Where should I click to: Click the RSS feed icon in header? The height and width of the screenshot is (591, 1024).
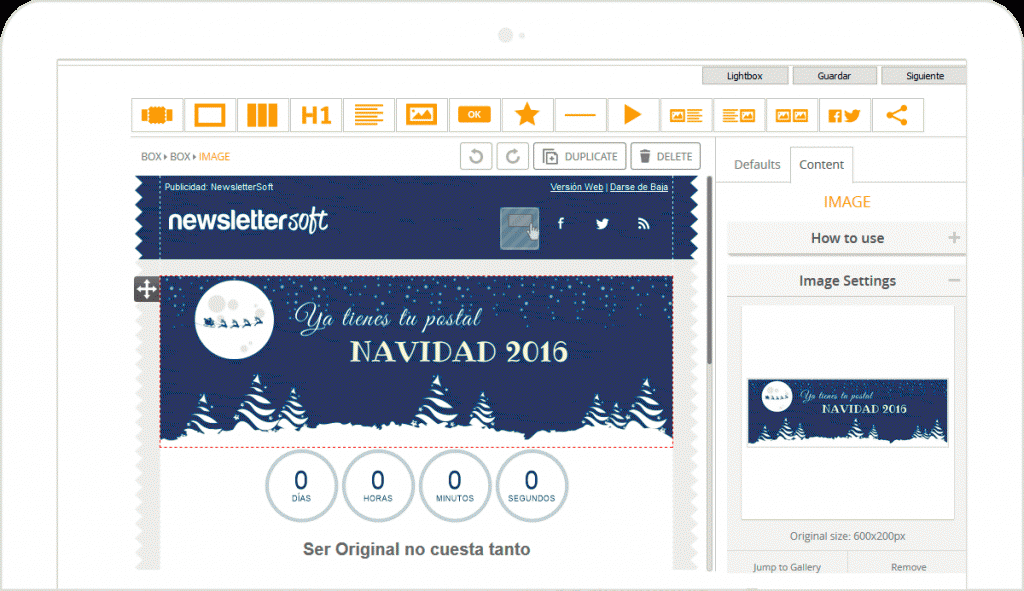(x=644, y=224)
